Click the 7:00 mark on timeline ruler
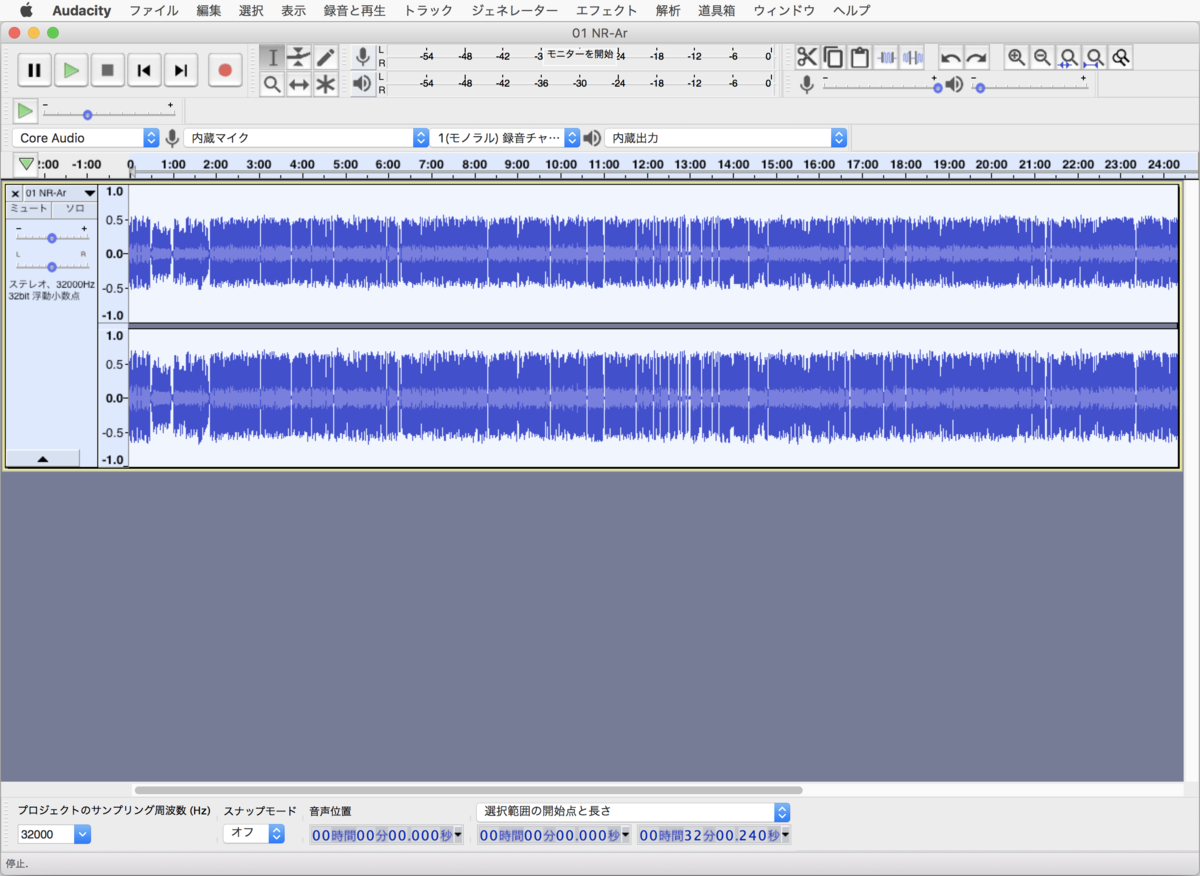Viewport: 1200px width, 876px height. 431,164
